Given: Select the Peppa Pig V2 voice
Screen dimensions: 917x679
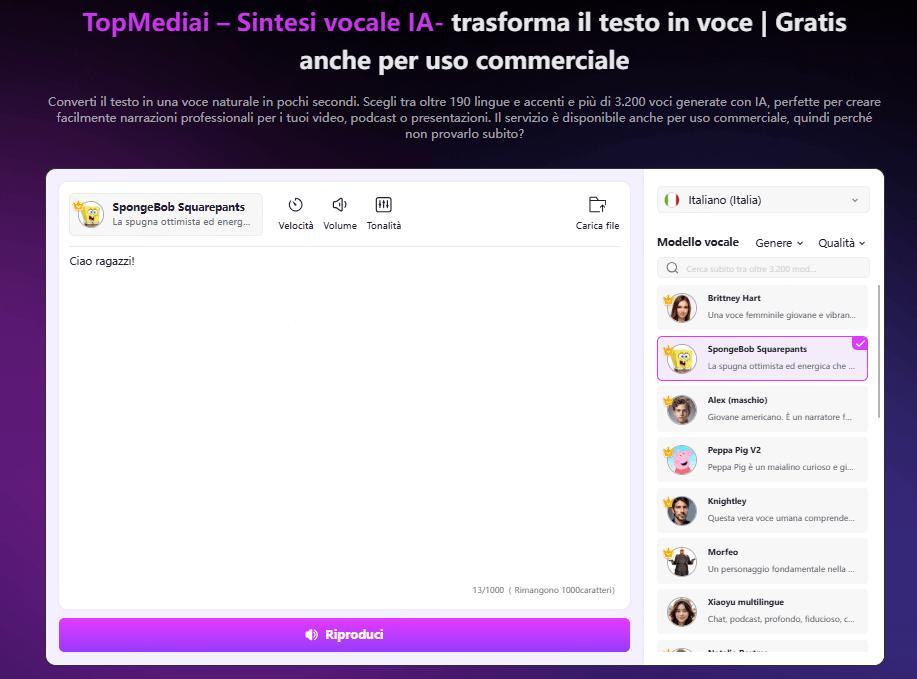Looking at the screenshot, I should (x=762, y=459).
